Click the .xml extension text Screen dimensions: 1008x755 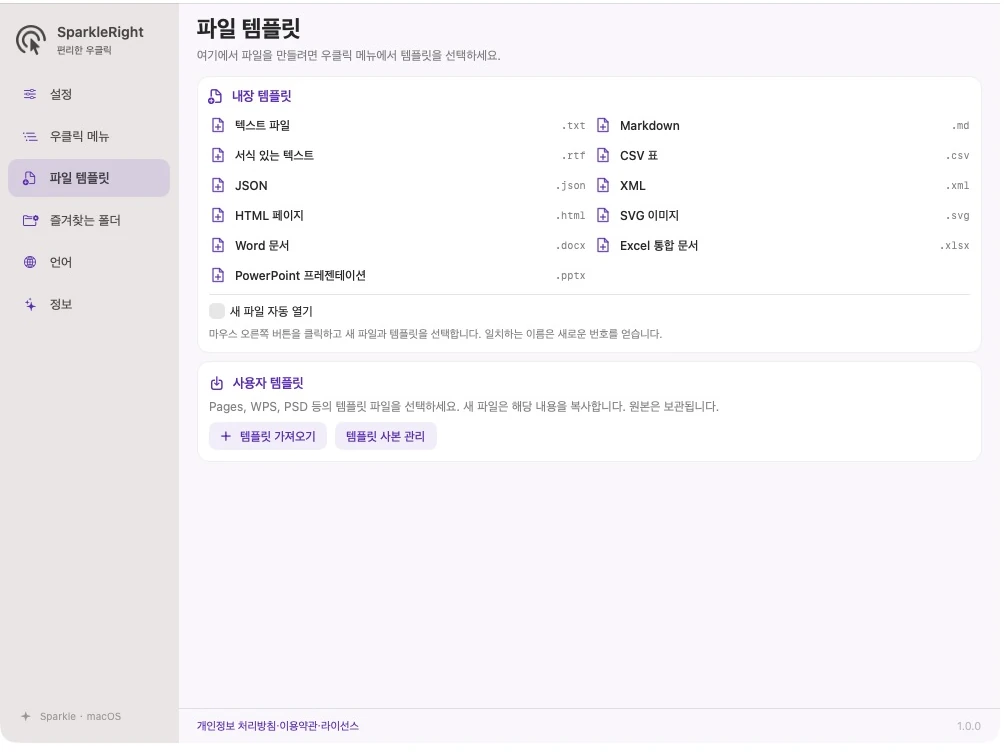click(958, 186)
